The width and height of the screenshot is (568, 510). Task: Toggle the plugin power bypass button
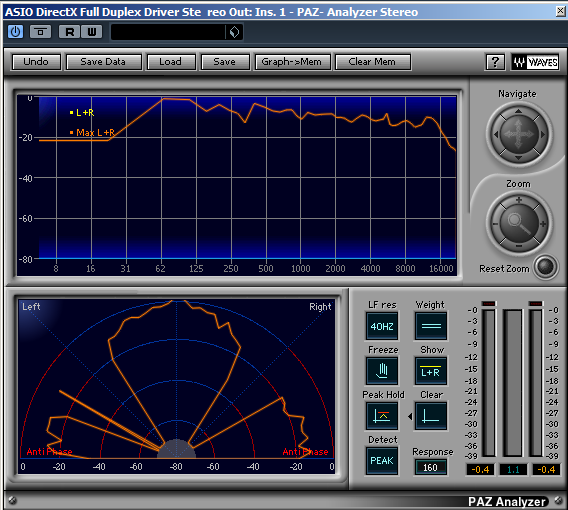(15, 32)
